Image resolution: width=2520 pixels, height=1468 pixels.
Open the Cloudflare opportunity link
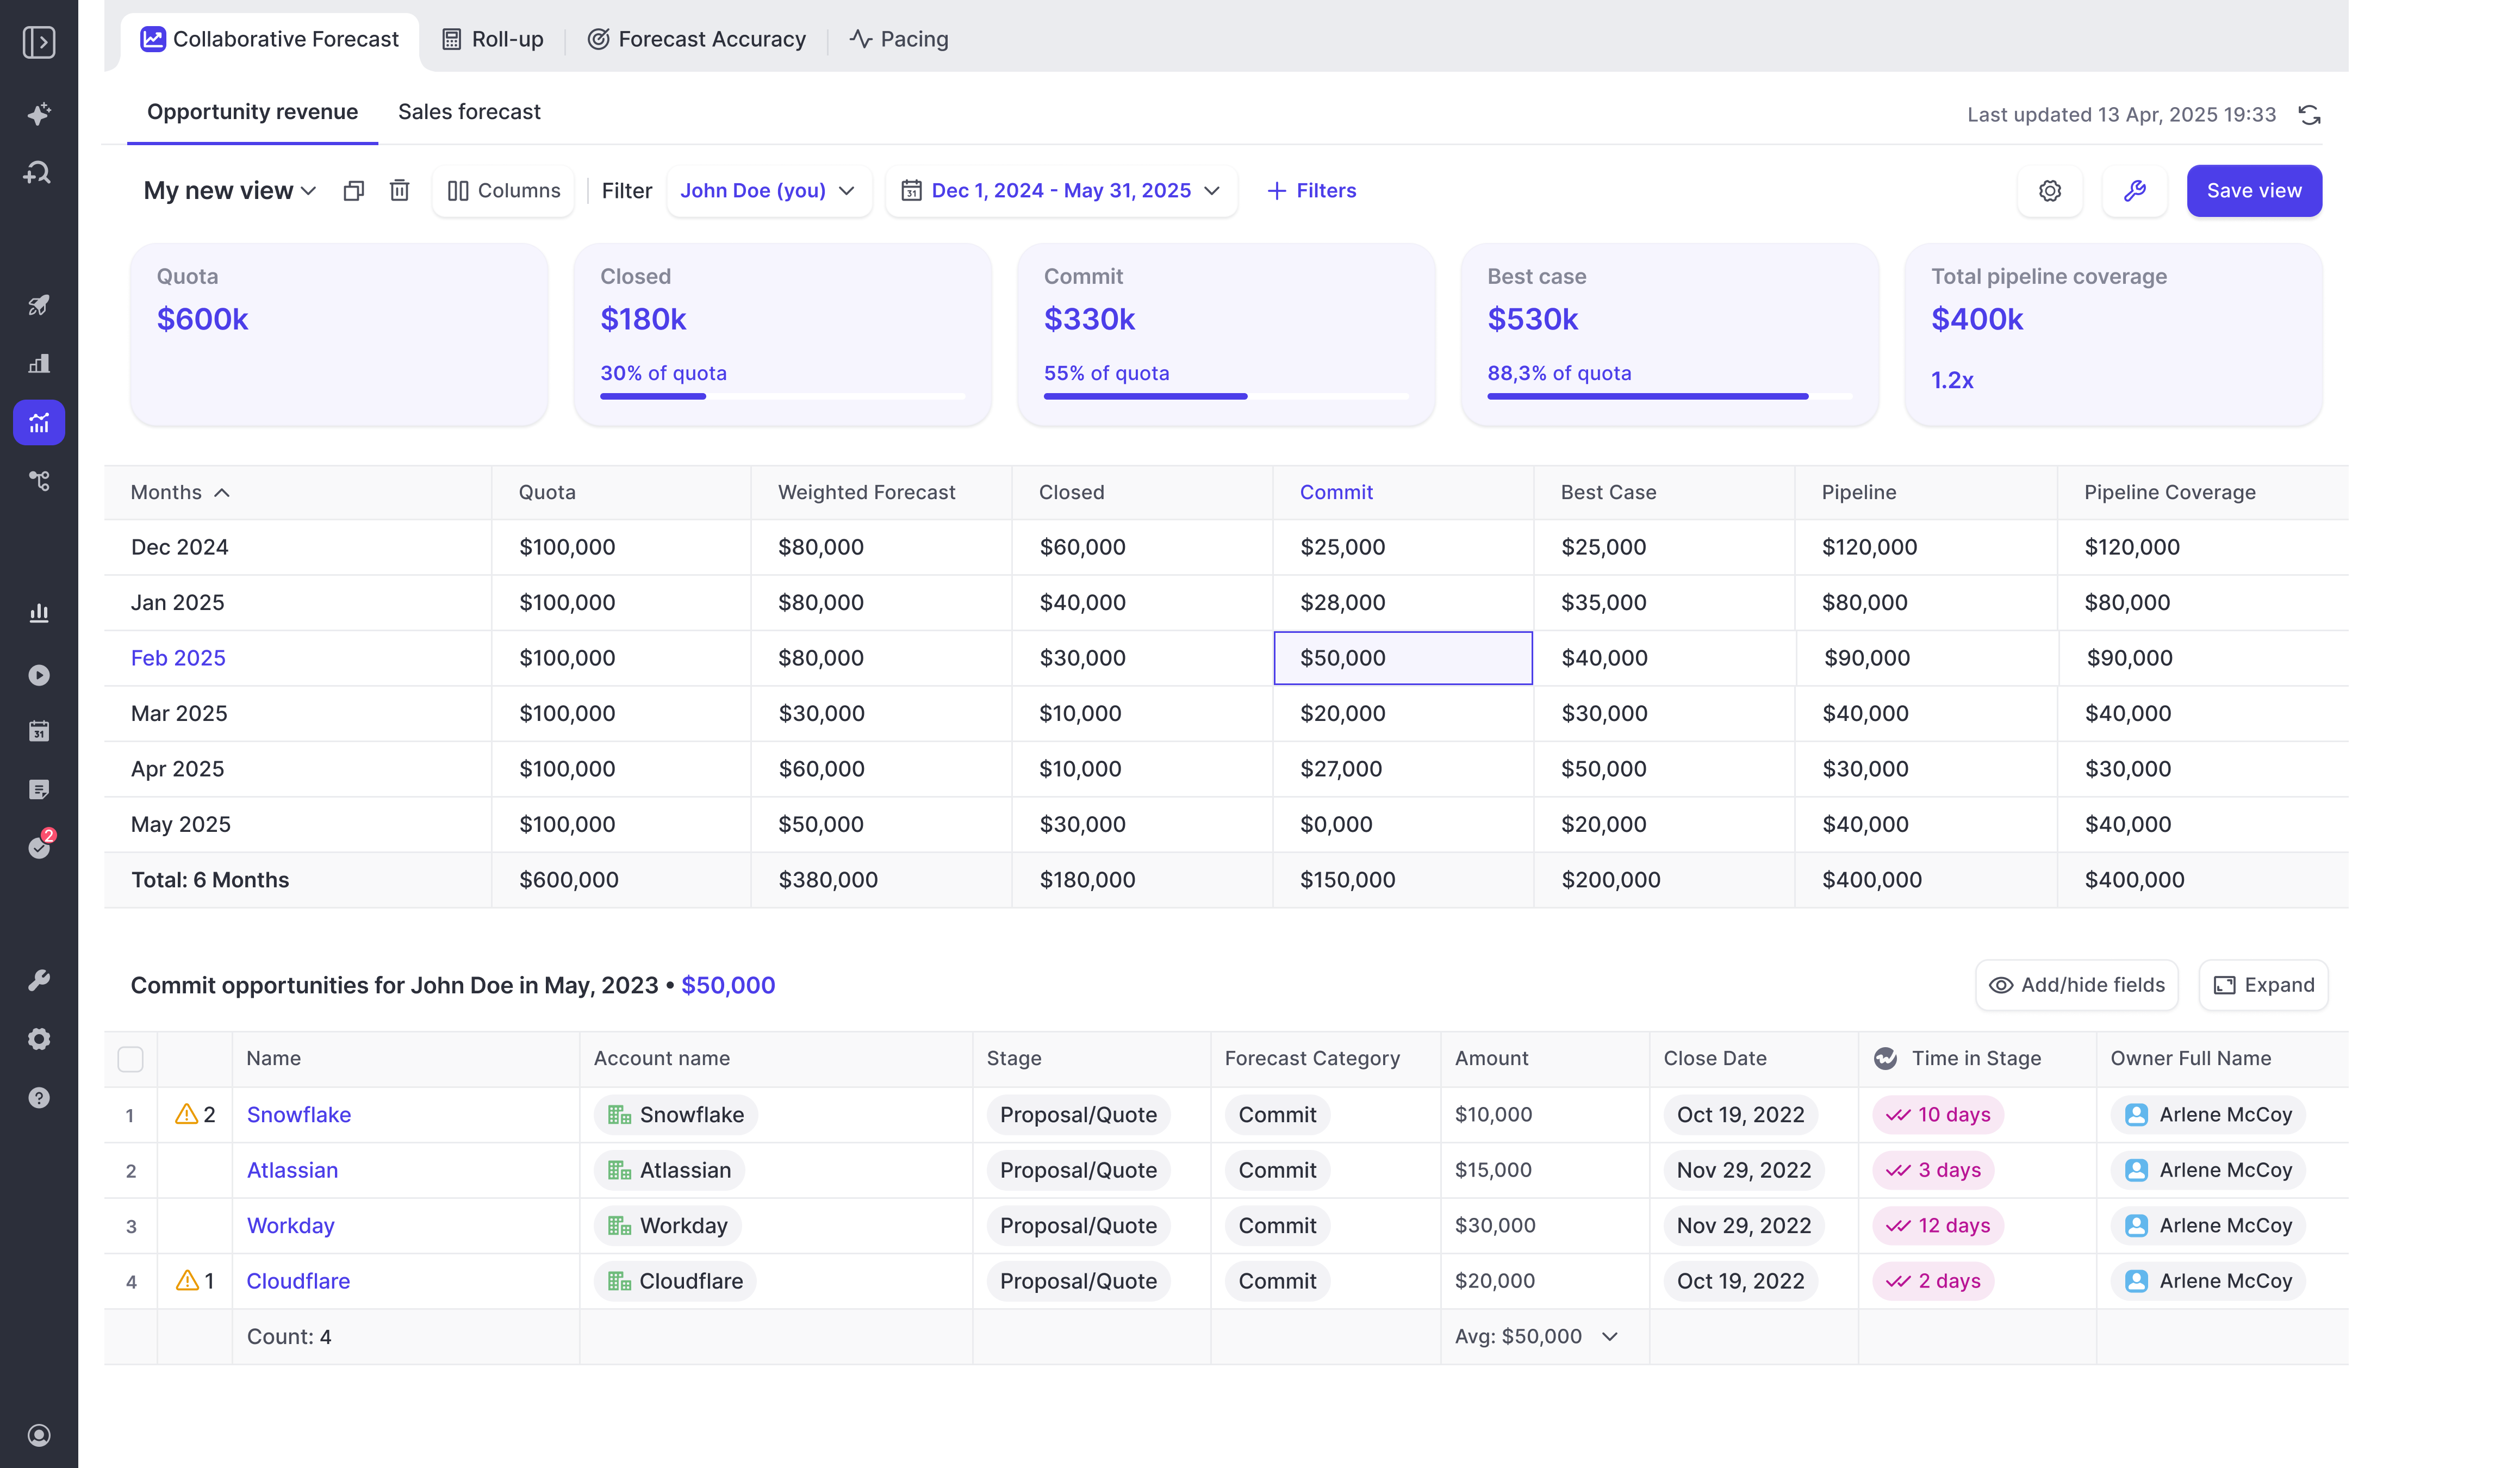pos(298,1281)
